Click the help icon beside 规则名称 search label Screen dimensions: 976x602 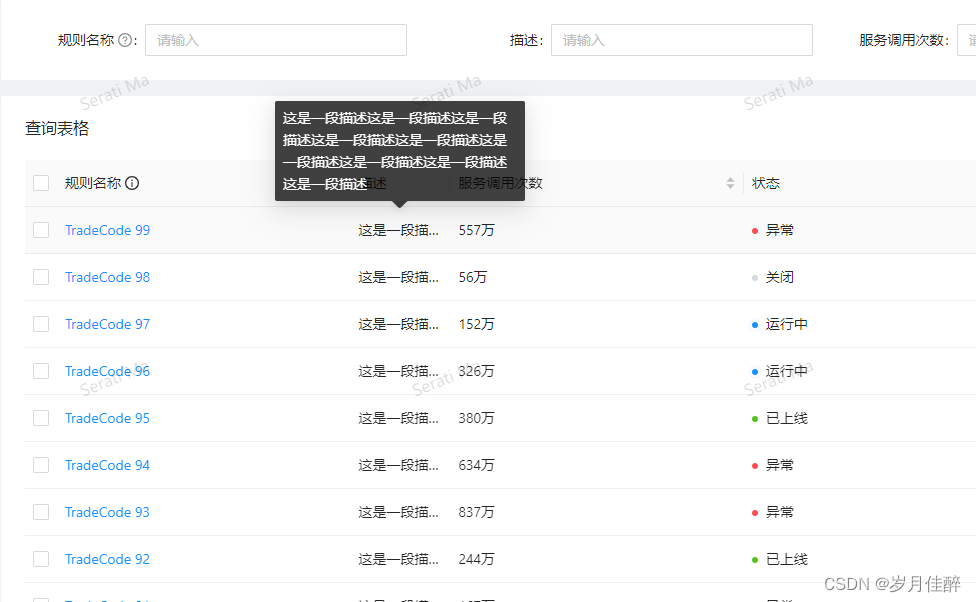125,40
